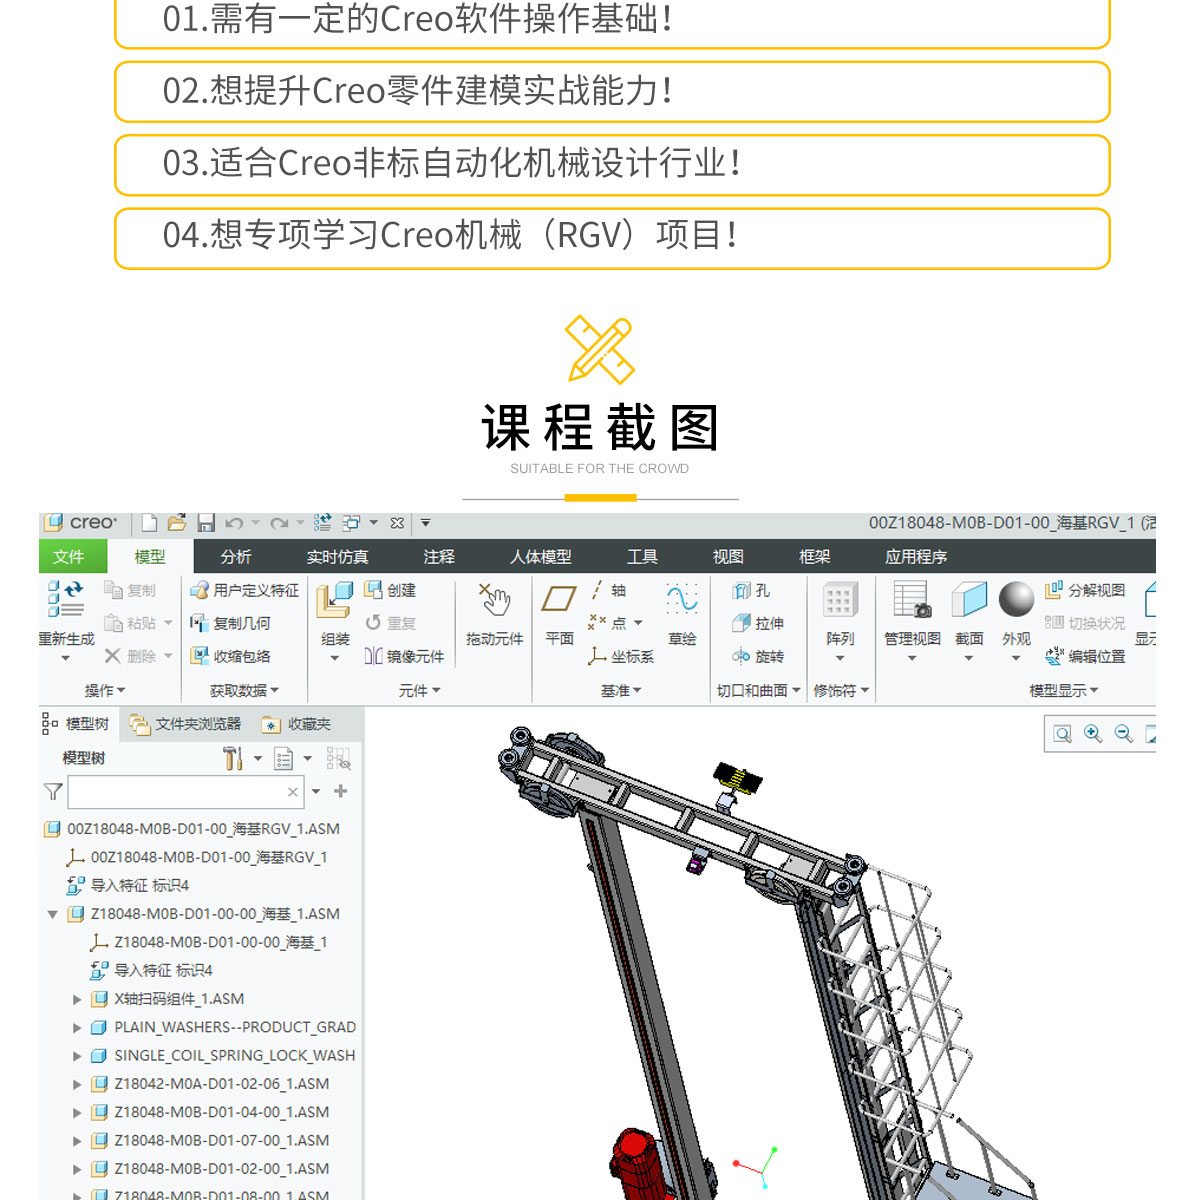Switch to Folder Browser (文件夹浏览器) tab

point(187,724)
